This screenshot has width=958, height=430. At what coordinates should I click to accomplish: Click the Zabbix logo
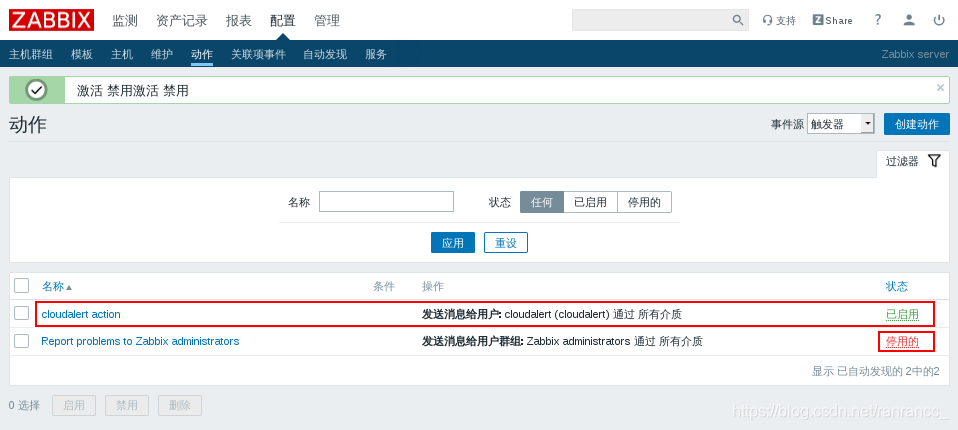click(51, 20)
